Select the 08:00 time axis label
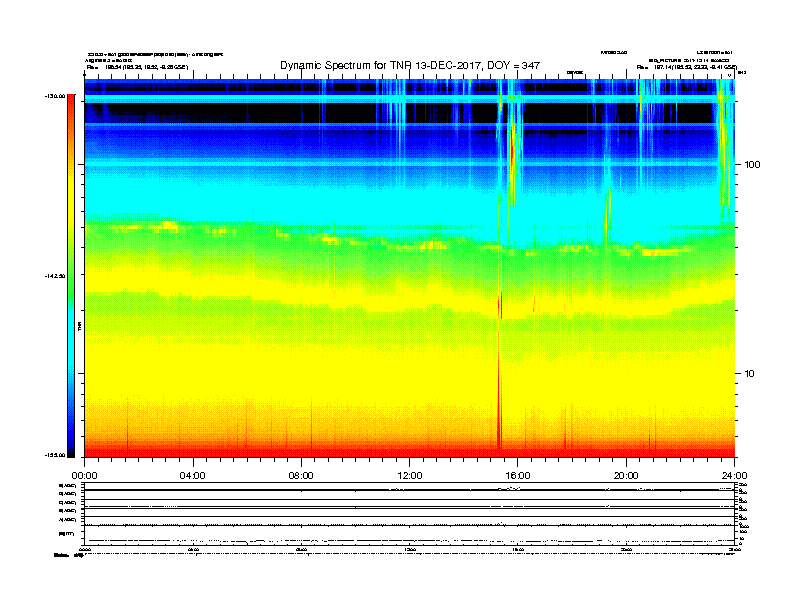The image size is (792, 612). 301,475
